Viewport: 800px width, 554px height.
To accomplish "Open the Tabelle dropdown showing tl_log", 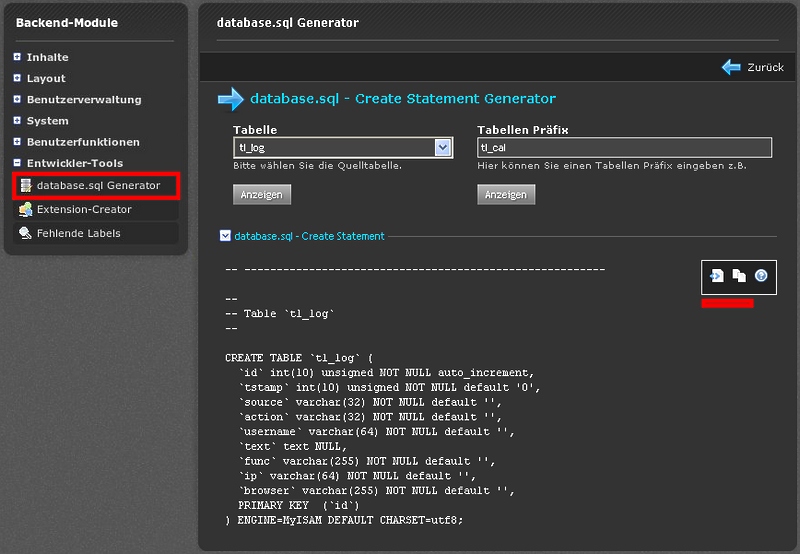I will click(343, 148).
